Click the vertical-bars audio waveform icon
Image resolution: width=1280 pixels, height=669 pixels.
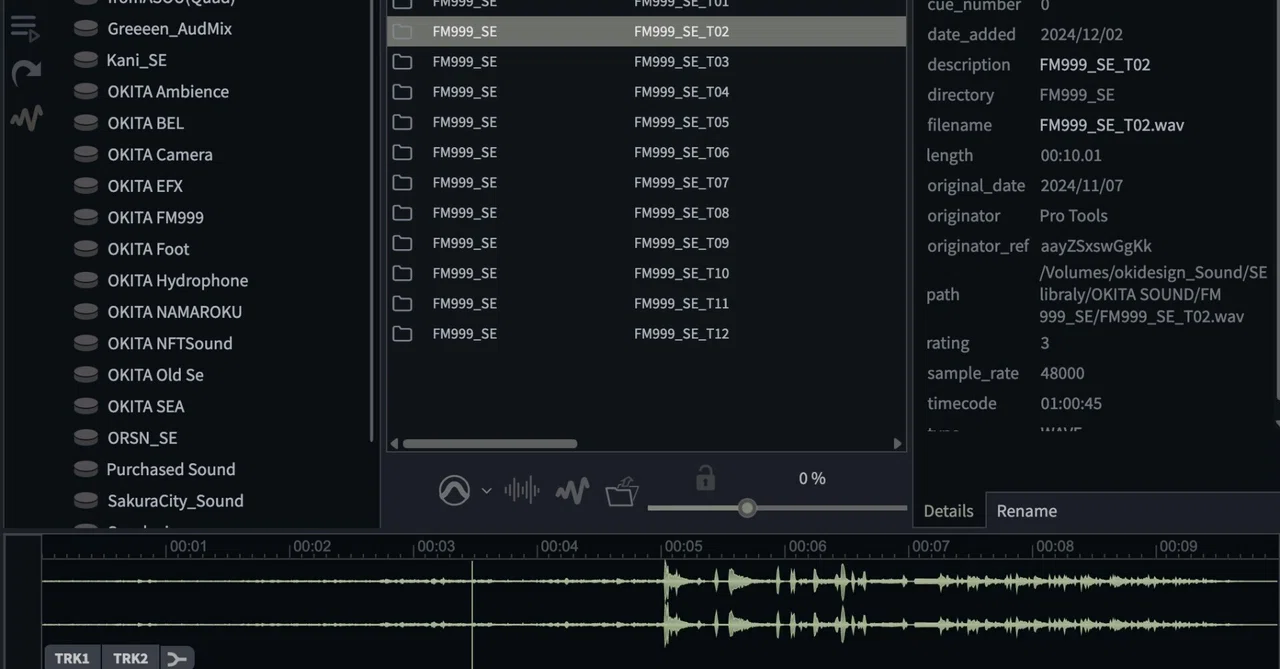[x=522, y=490]
